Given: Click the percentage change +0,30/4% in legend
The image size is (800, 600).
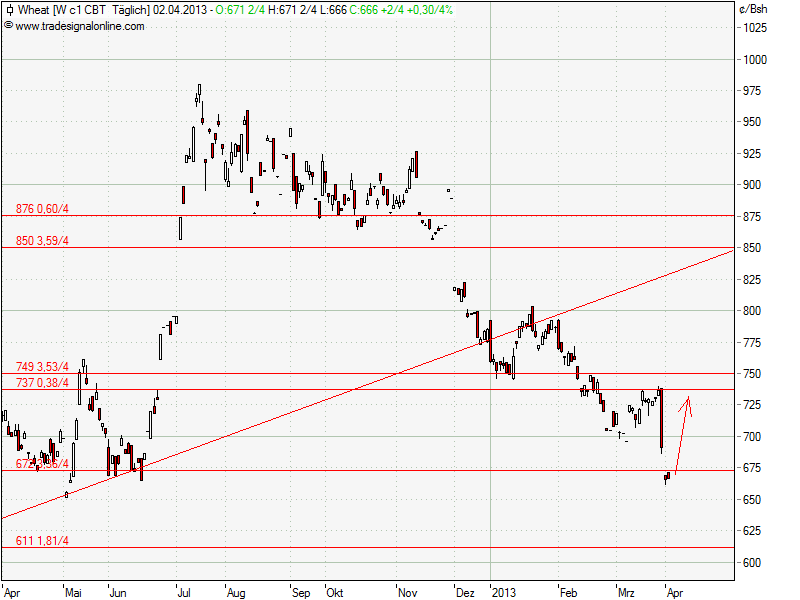Looking at the screenshot, I should (x=428, y=10).
